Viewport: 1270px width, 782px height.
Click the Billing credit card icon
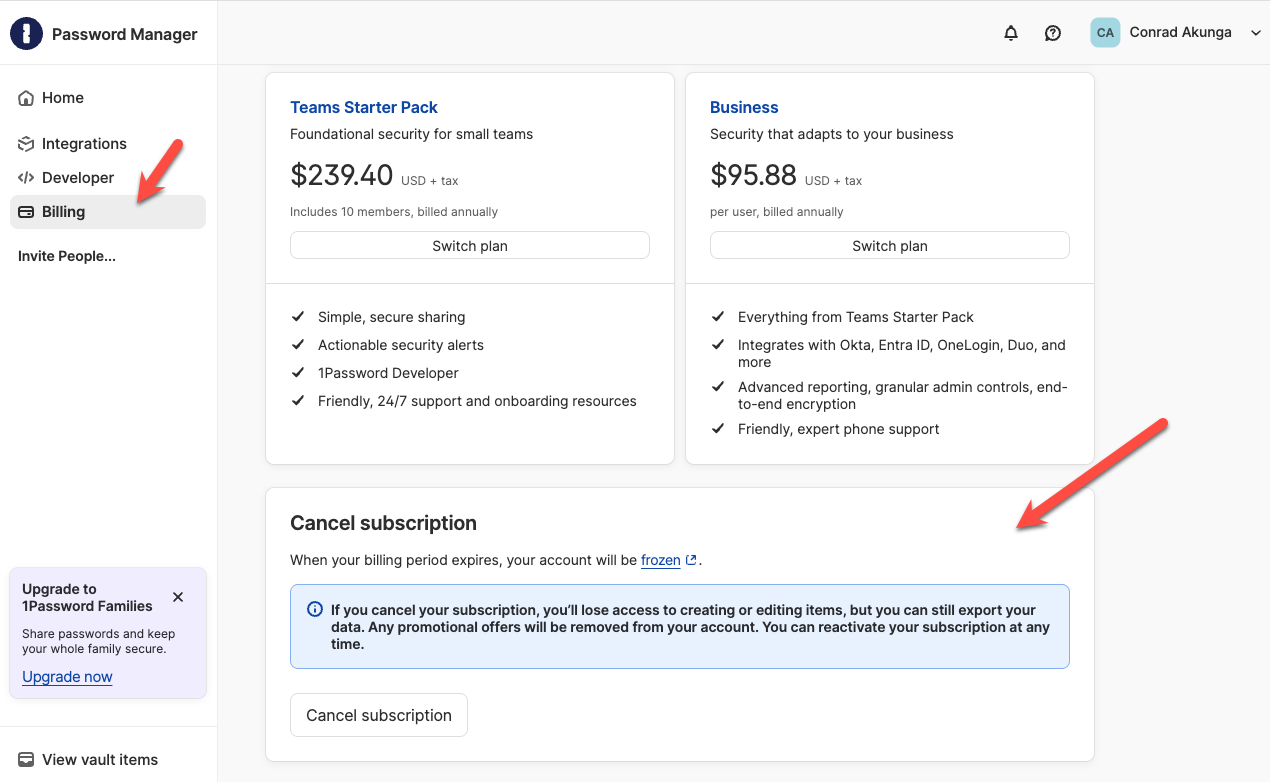coord(26,212)
